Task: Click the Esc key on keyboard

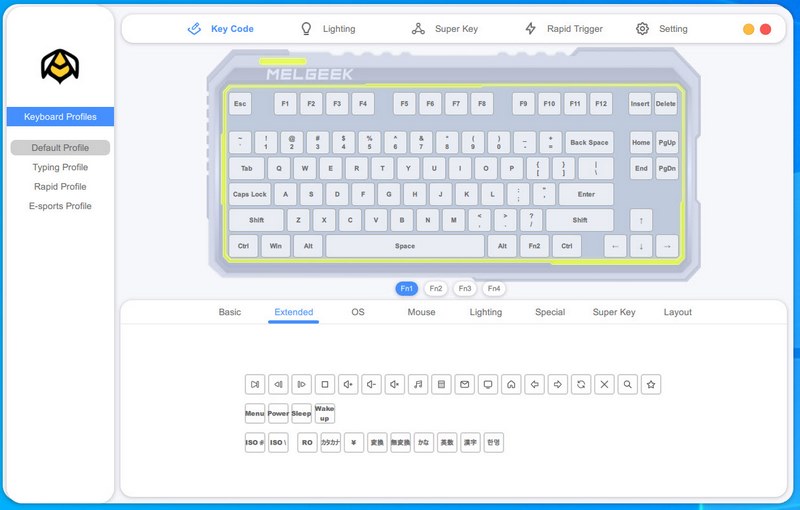Action: [x=240, y=104]
